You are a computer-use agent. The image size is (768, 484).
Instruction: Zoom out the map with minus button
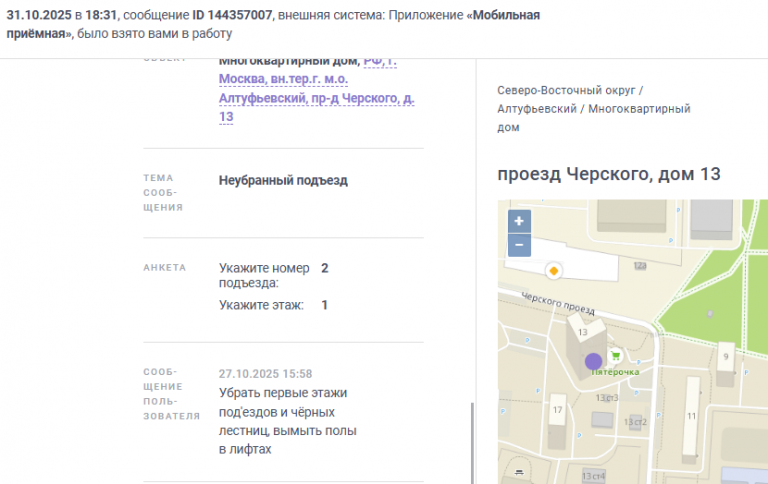pos(519,245)
